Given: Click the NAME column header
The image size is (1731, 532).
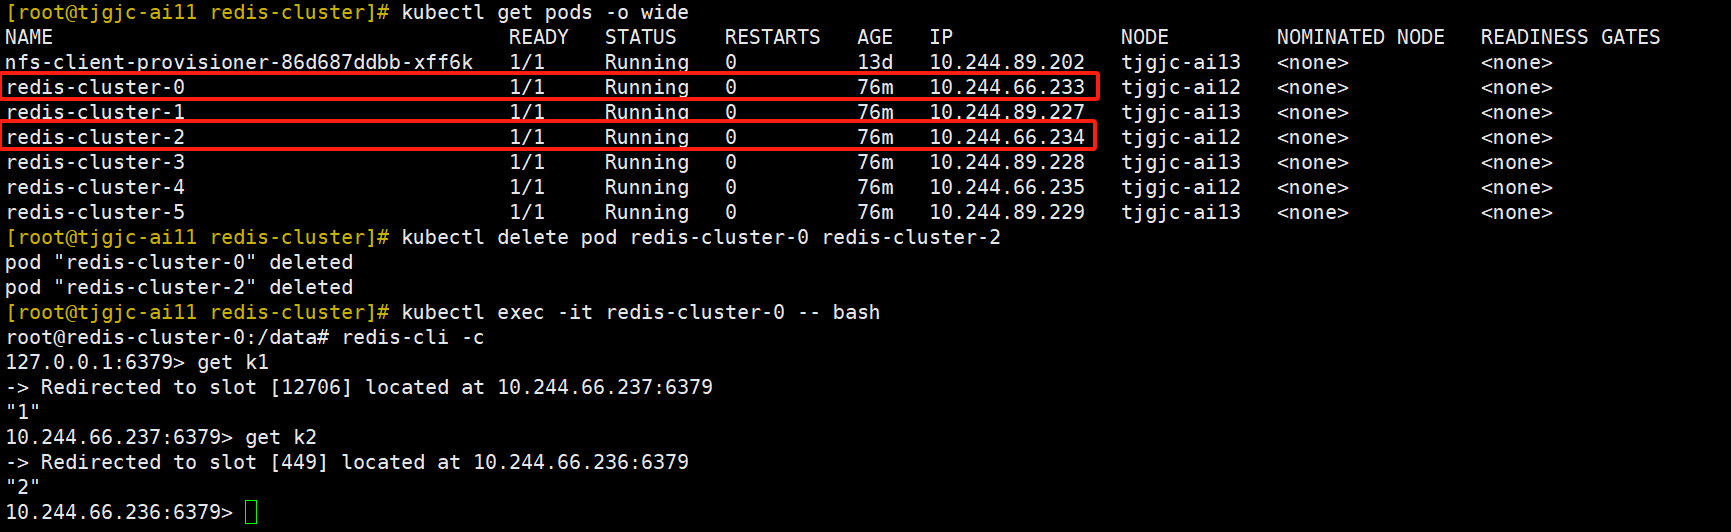Looking at the screenshot, I should [29, 37].
